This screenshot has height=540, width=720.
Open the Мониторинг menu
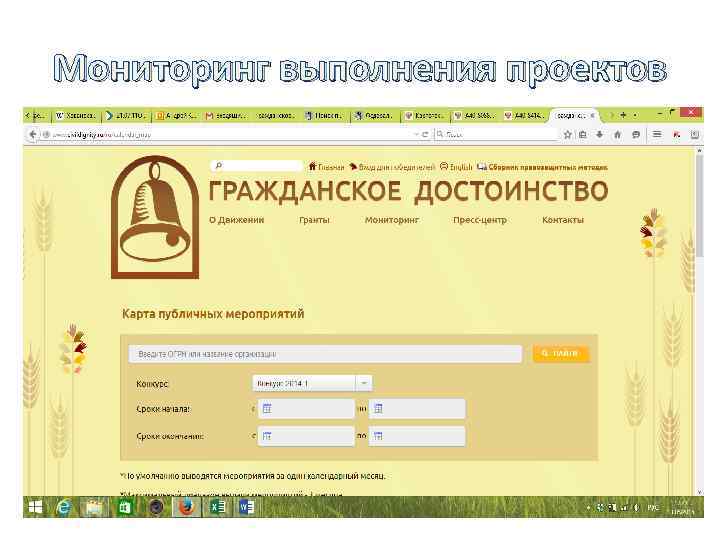(x=392, y=220)
